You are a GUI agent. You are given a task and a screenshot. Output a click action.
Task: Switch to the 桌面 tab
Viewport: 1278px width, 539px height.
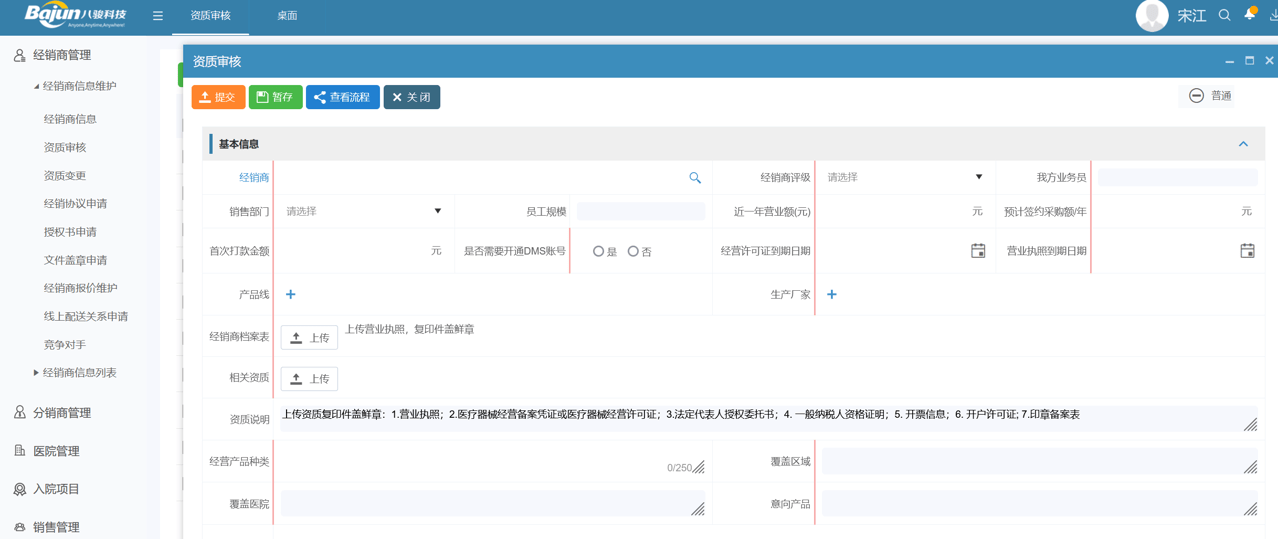[x=287, y=16]
